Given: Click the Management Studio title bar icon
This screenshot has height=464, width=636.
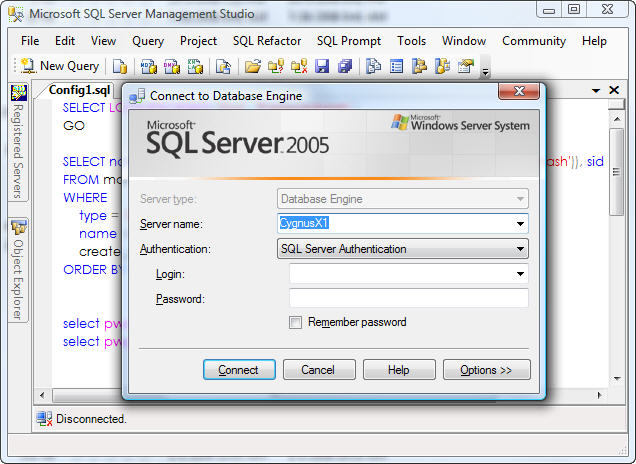Looking at the screenshot, I should [16, 14].
